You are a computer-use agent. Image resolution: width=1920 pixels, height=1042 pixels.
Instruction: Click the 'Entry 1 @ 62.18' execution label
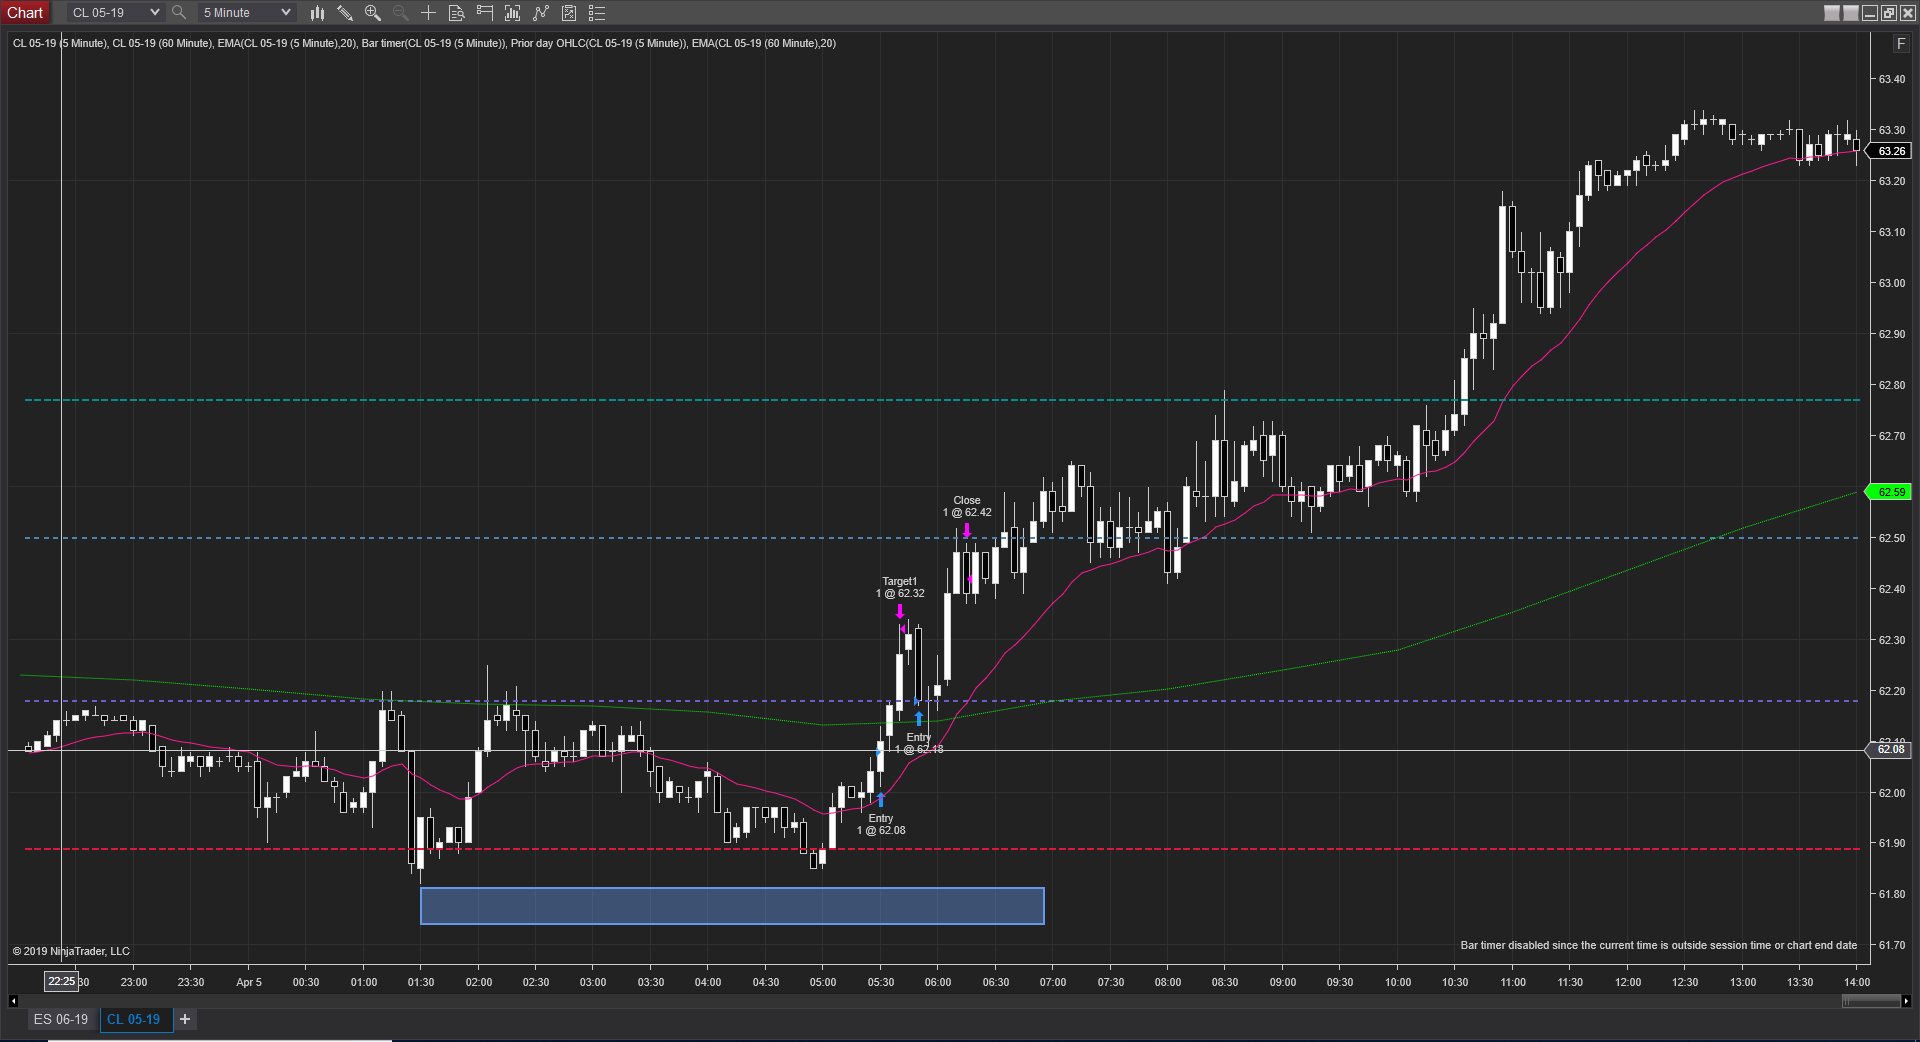coord(919,743)
